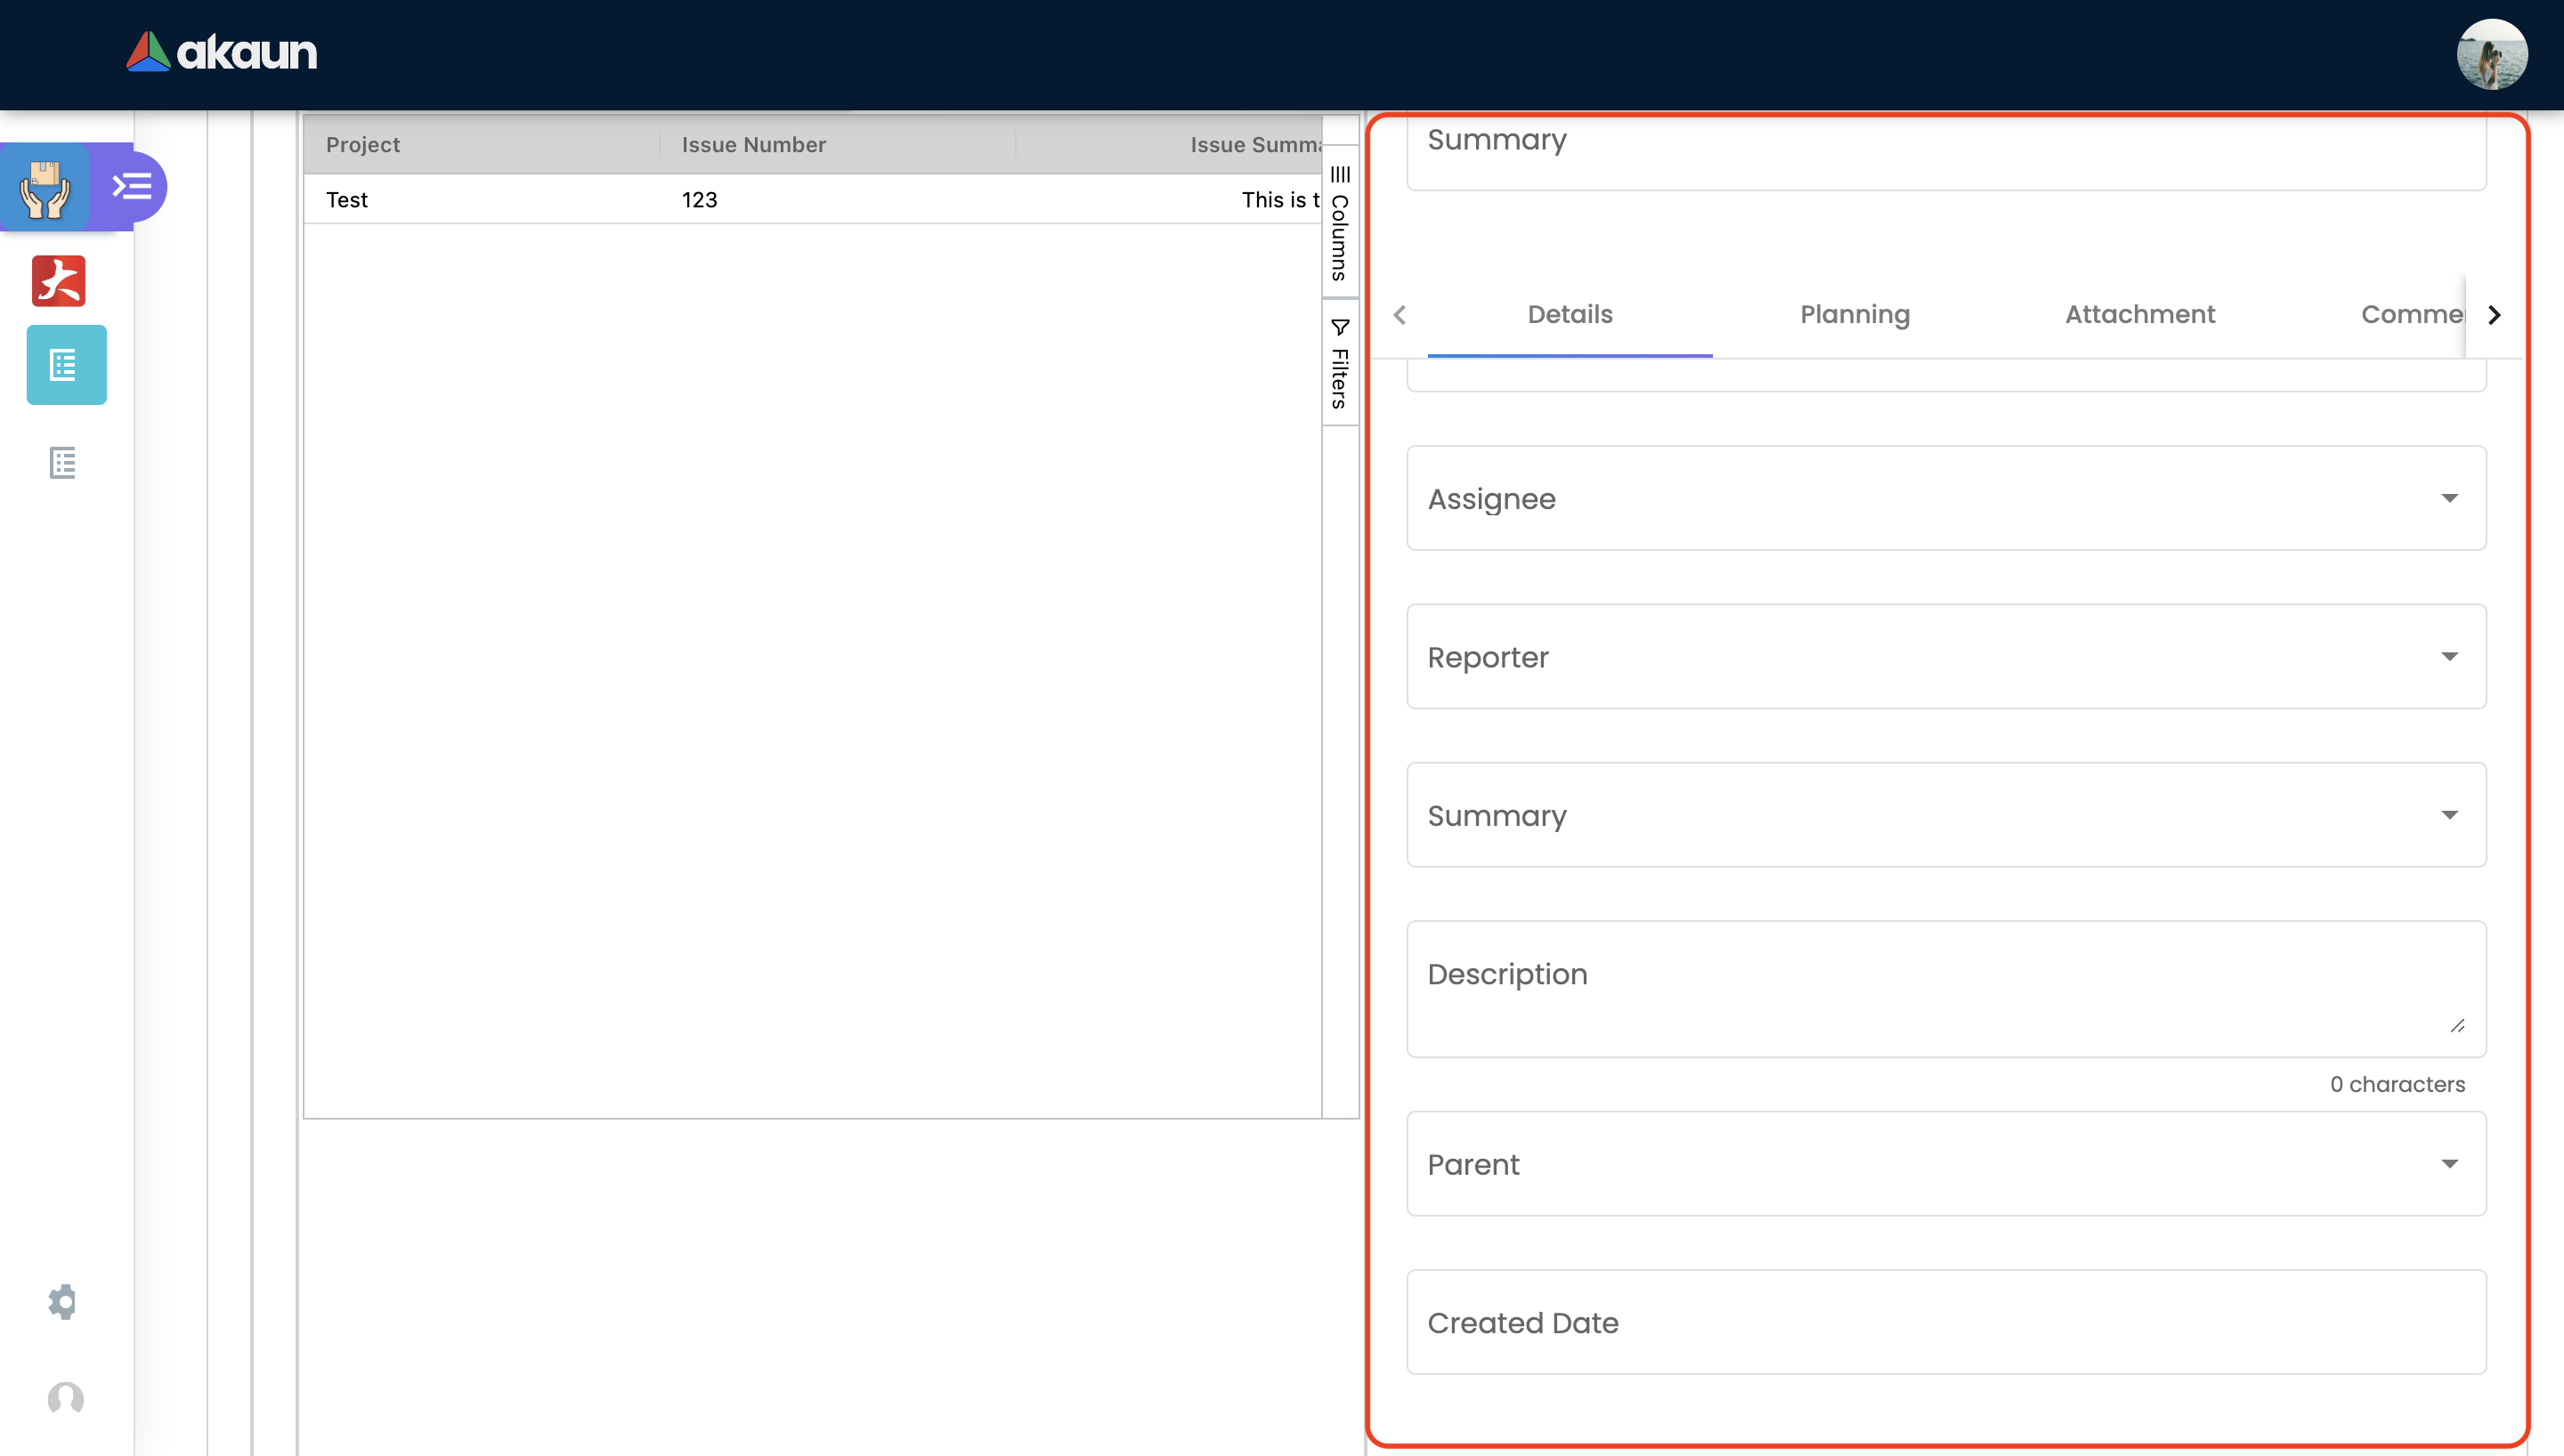Open settings gear in sidebar
This screenshot has width=2564, height=1456.
63,1301
